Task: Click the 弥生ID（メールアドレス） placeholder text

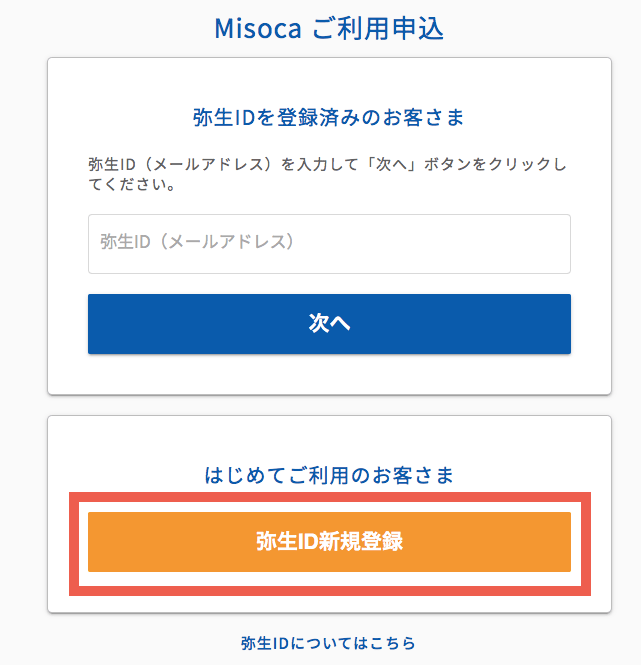Action: coord(196,243)
